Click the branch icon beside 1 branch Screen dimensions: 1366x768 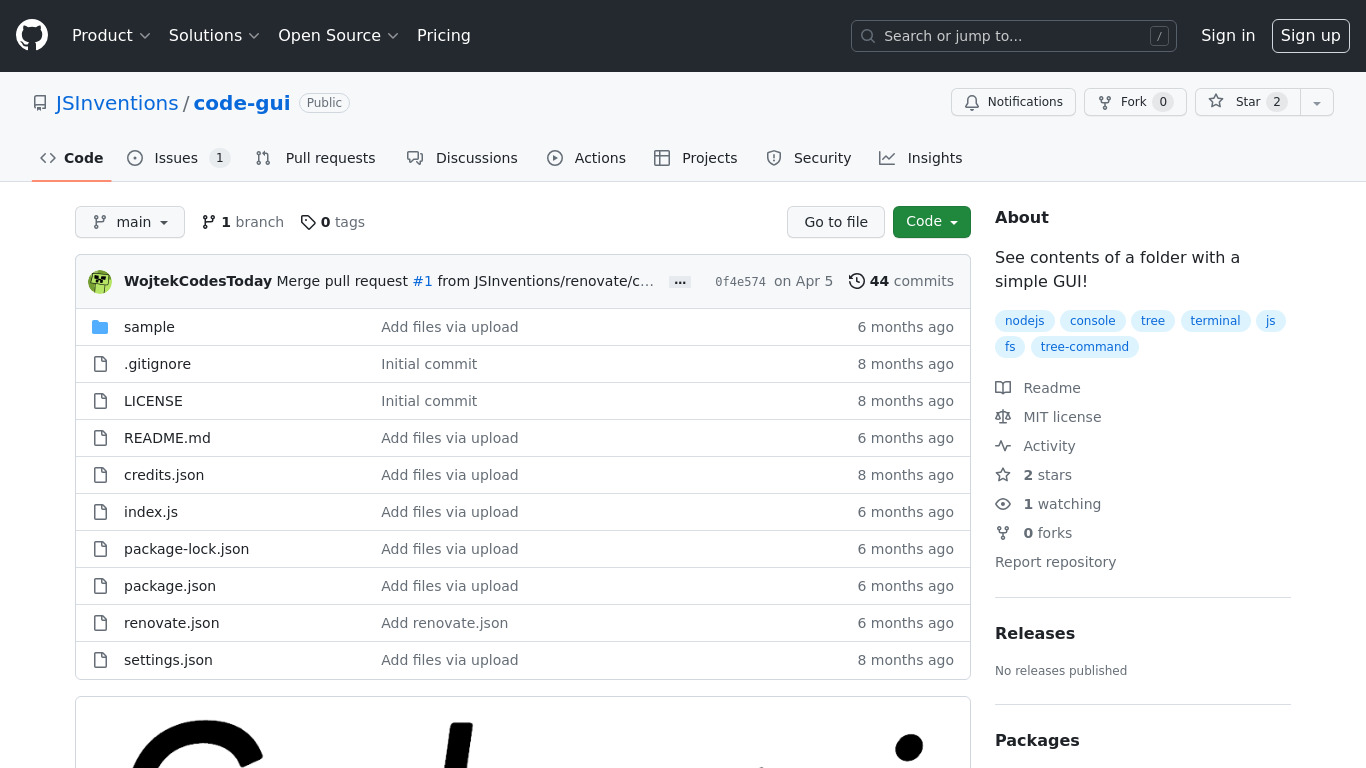209,222
